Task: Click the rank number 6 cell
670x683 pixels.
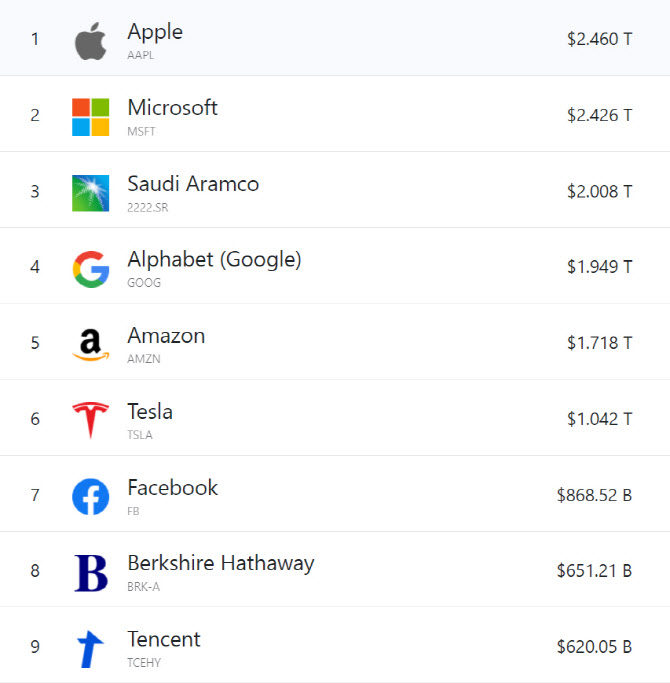Action: (35, 419)
